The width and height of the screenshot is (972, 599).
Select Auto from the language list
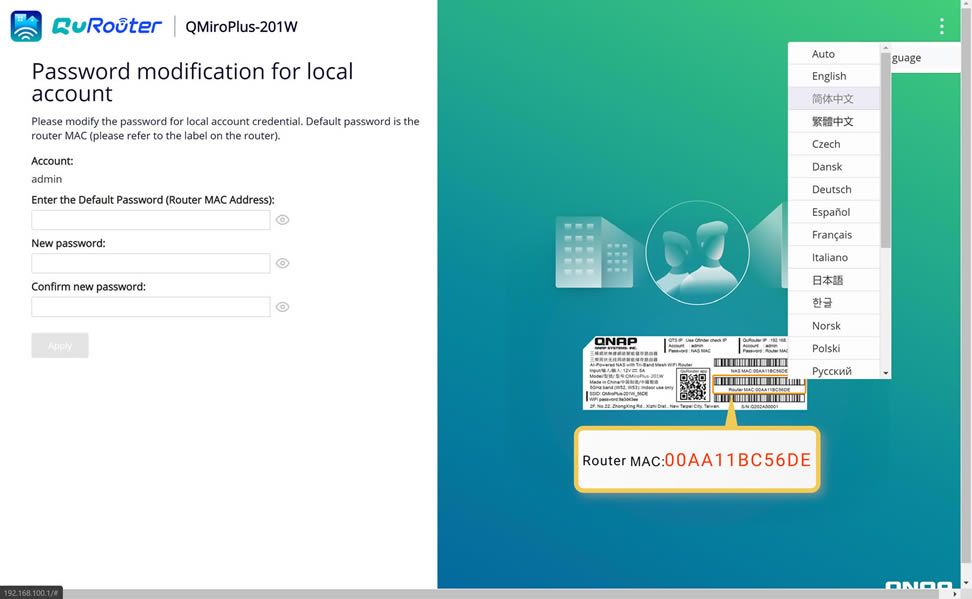point(834,54)
